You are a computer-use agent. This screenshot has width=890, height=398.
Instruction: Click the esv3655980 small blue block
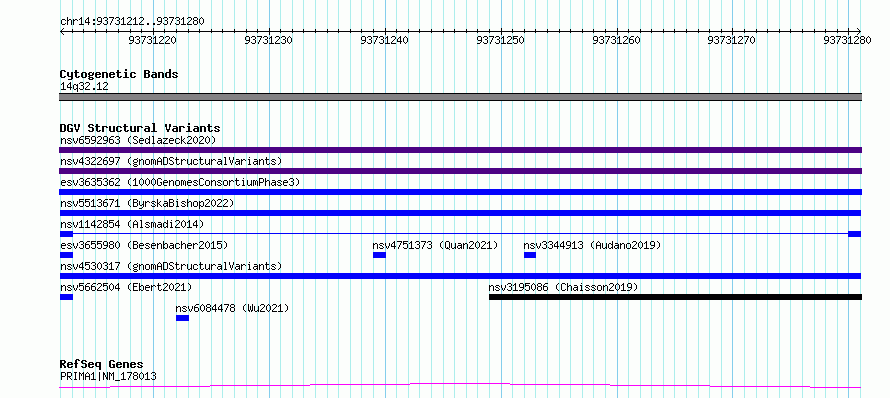tap(66, 255)
